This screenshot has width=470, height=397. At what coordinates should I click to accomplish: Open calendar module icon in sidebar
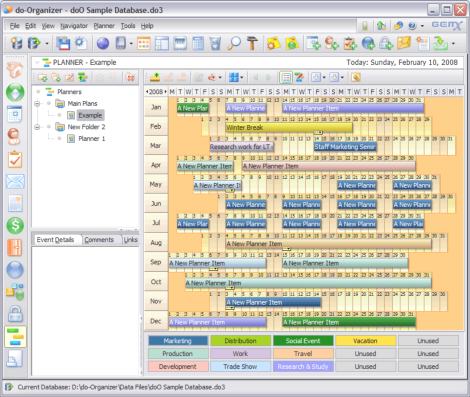click(x=15, y=114)
